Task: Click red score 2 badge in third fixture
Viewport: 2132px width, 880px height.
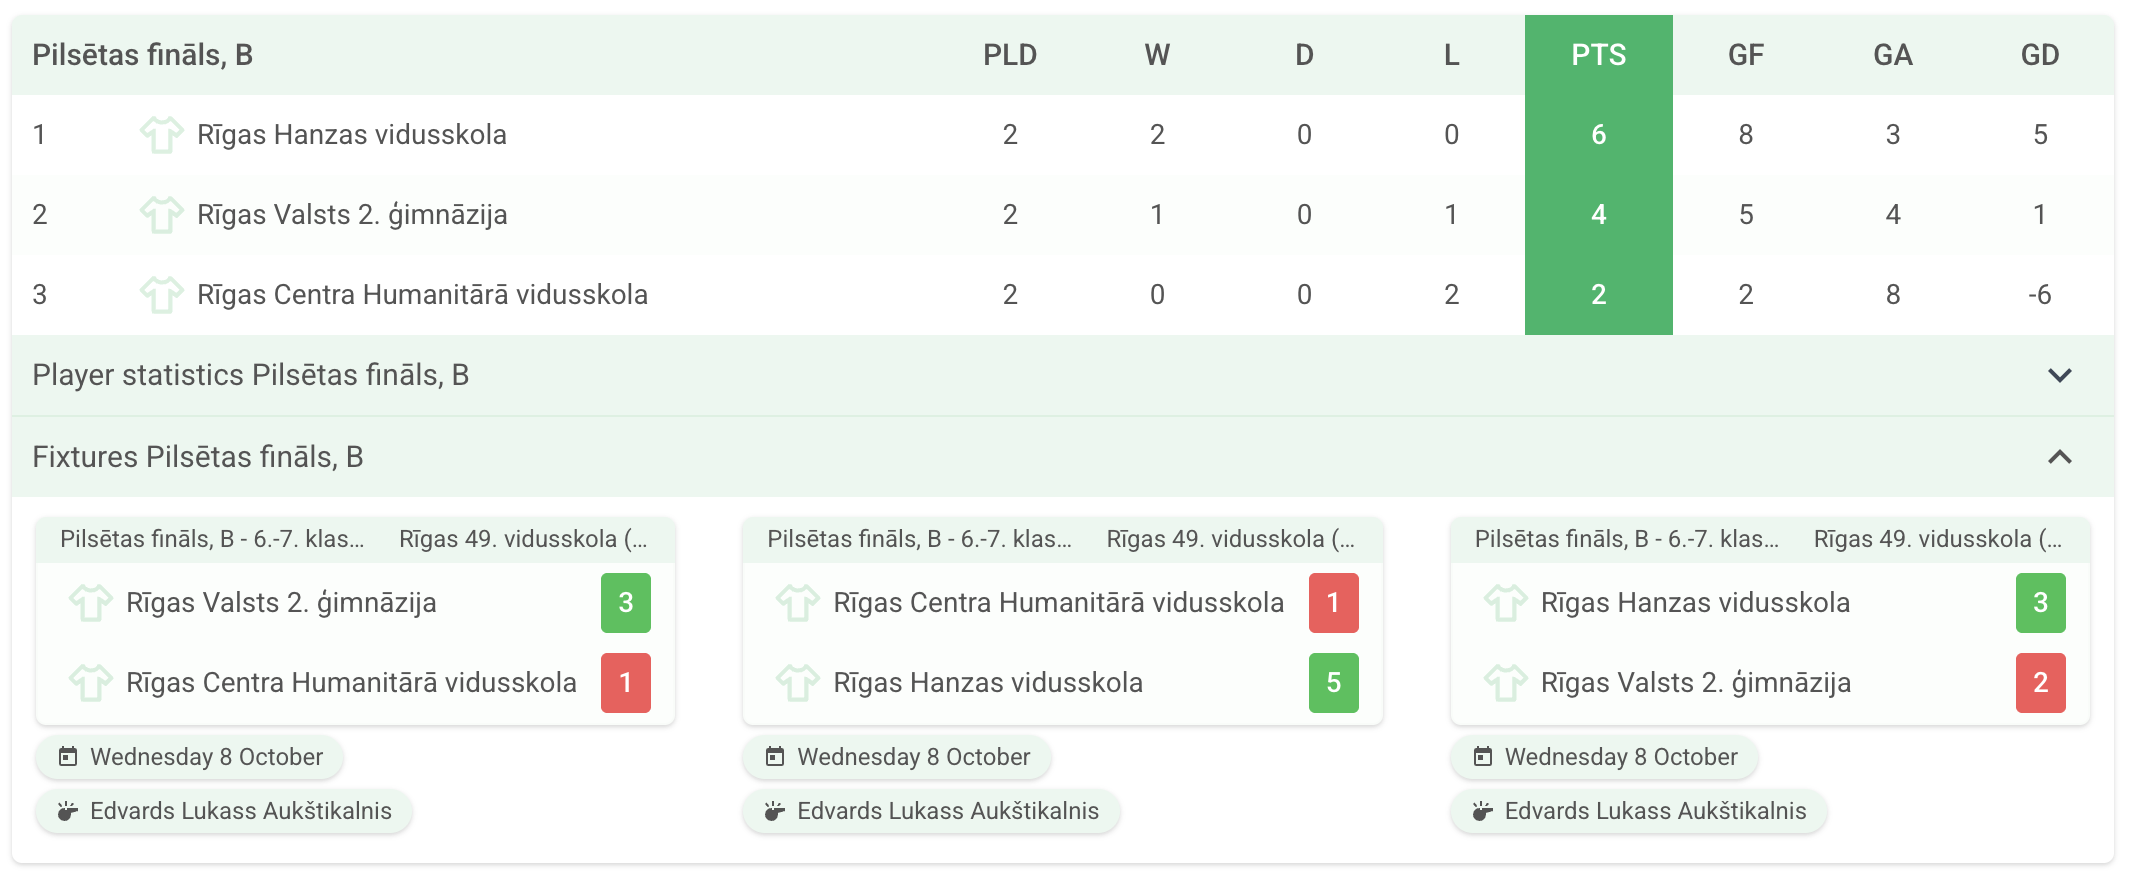Action: coord(2040,683)
